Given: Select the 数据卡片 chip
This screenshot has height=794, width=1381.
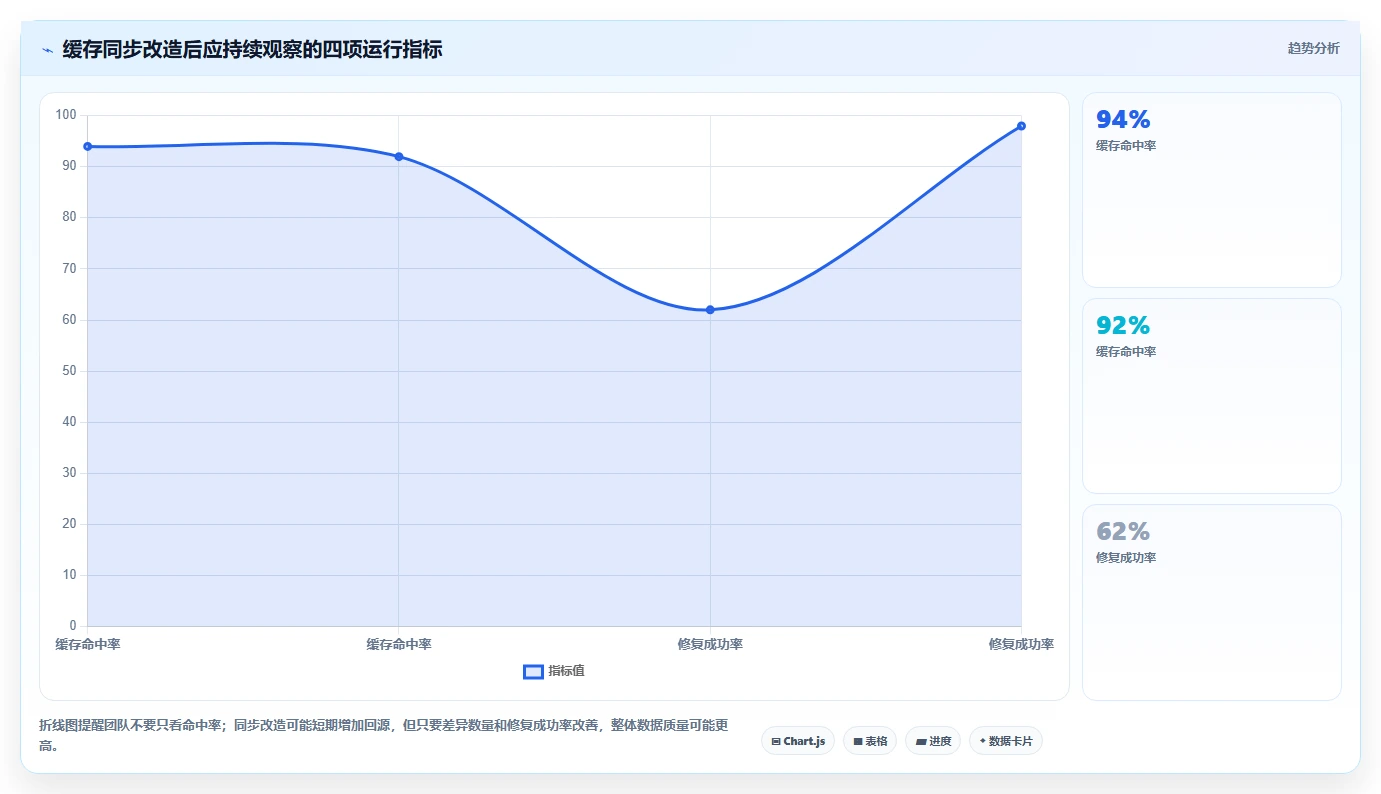Looking at the screenshot, I should (x=1006, y=741).
